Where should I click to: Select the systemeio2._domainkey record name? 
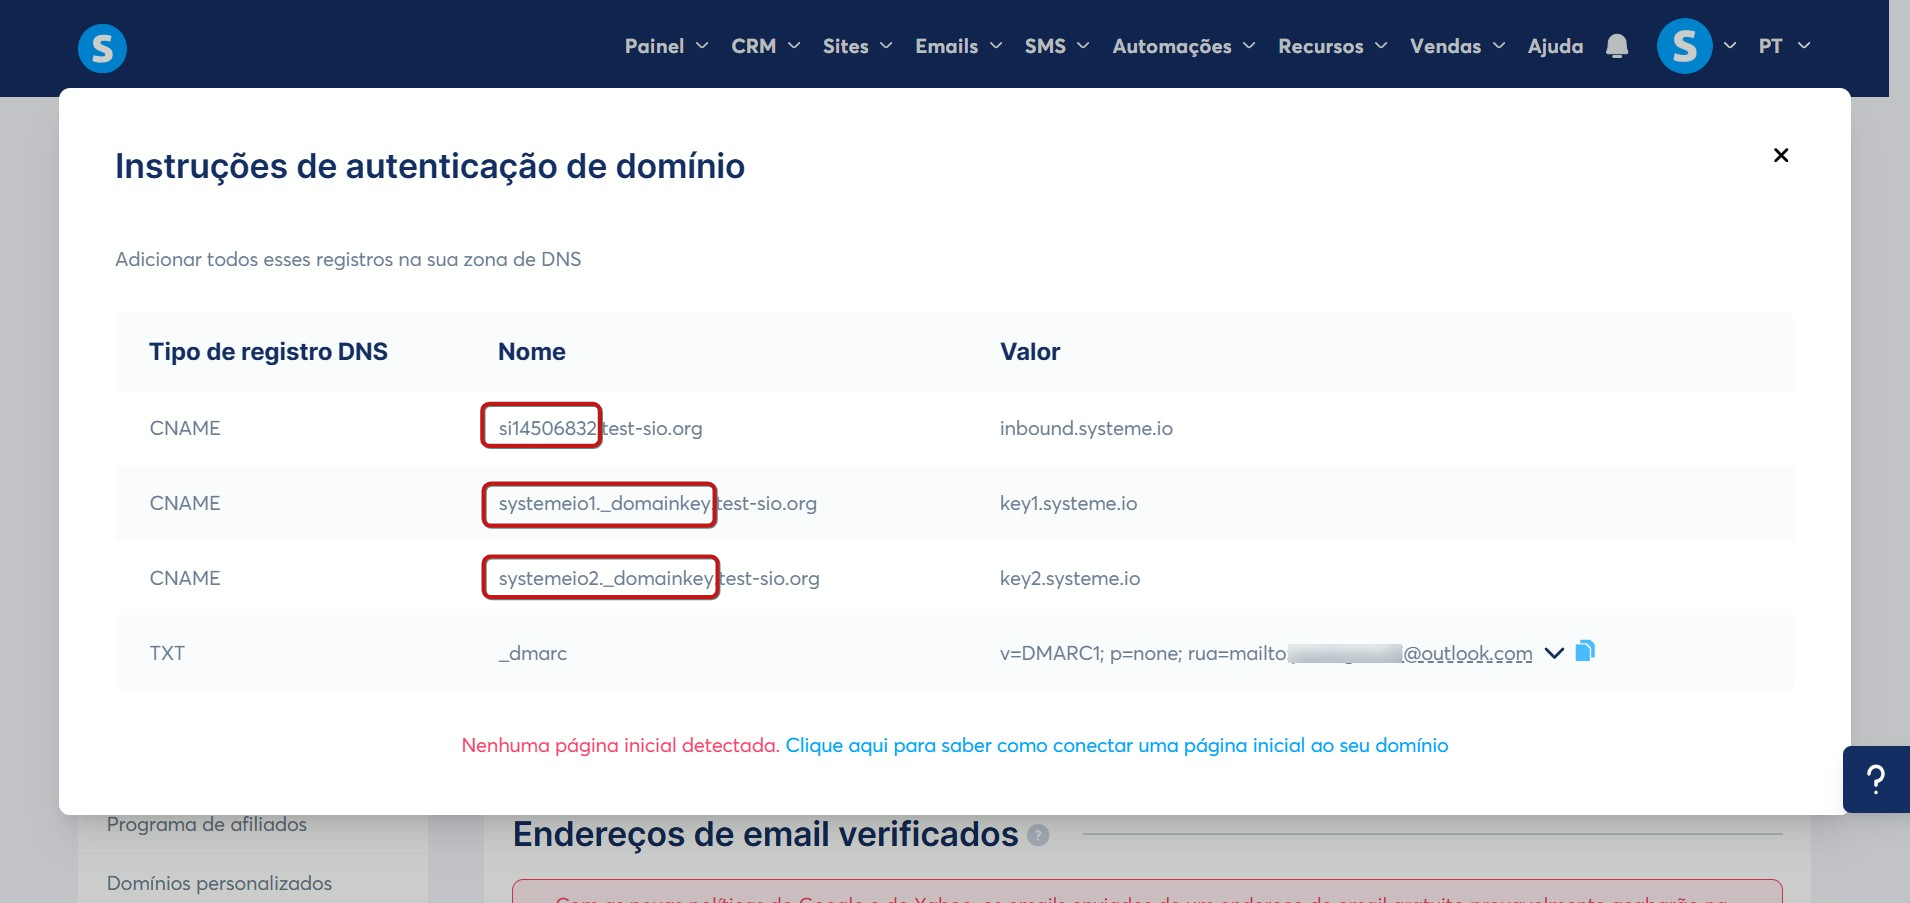click(659, 578)
